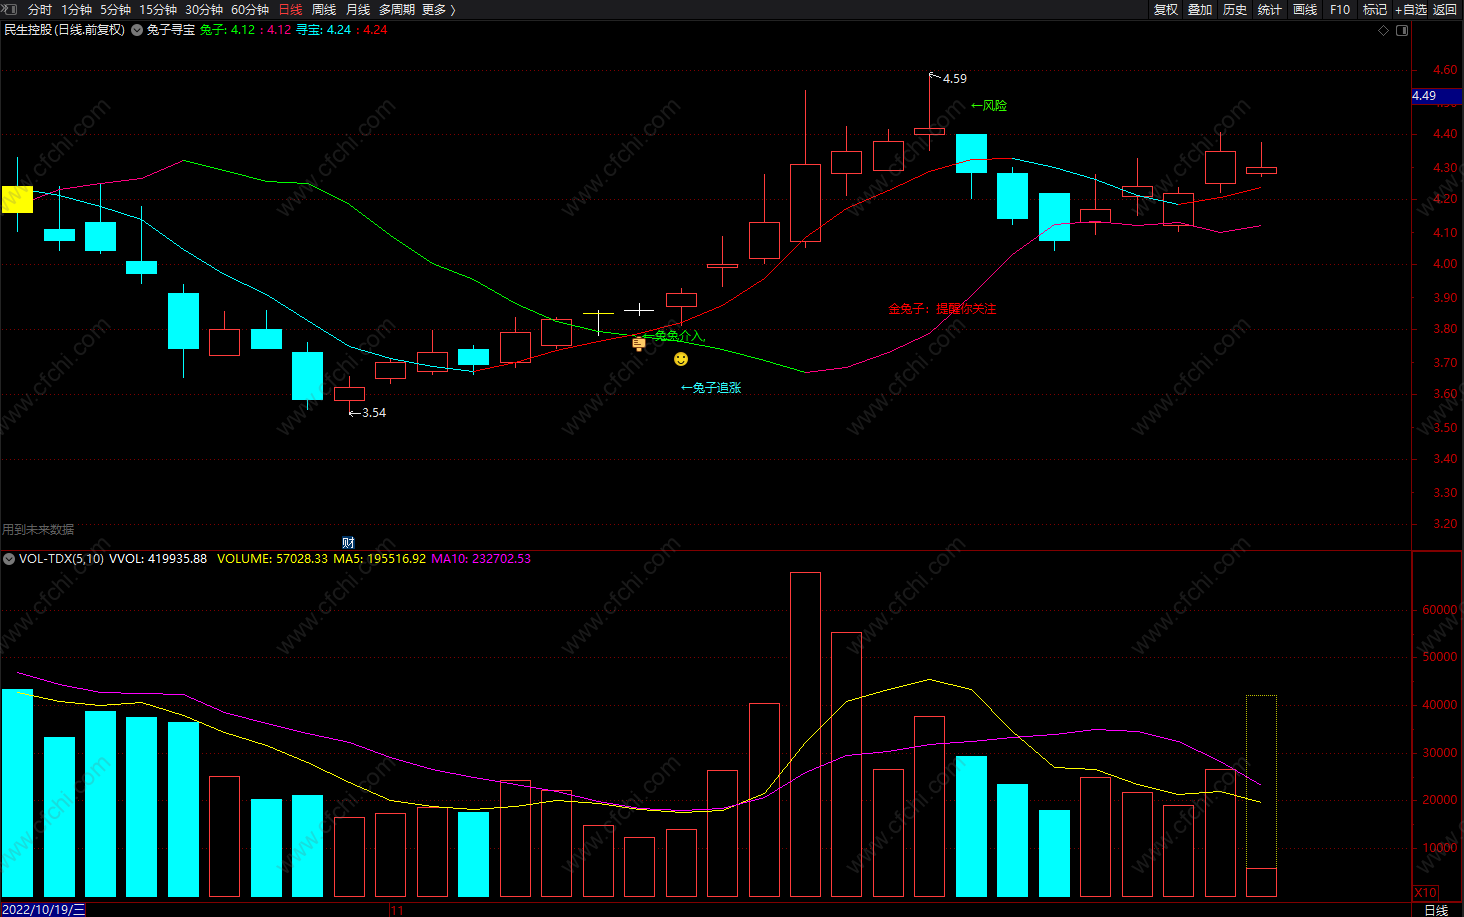Click the smiley face signal icon on chart
The height and width of the screenshot is (917, 1464).
[x=681, y=359]
